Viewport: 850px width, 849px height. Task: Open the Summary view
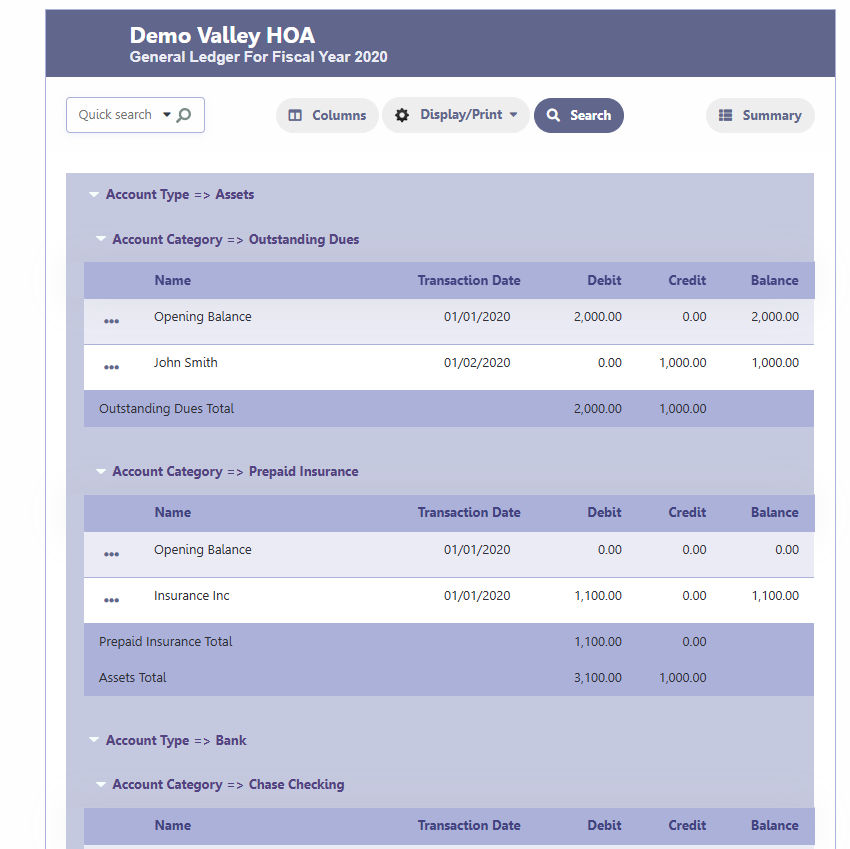point(760,115)
